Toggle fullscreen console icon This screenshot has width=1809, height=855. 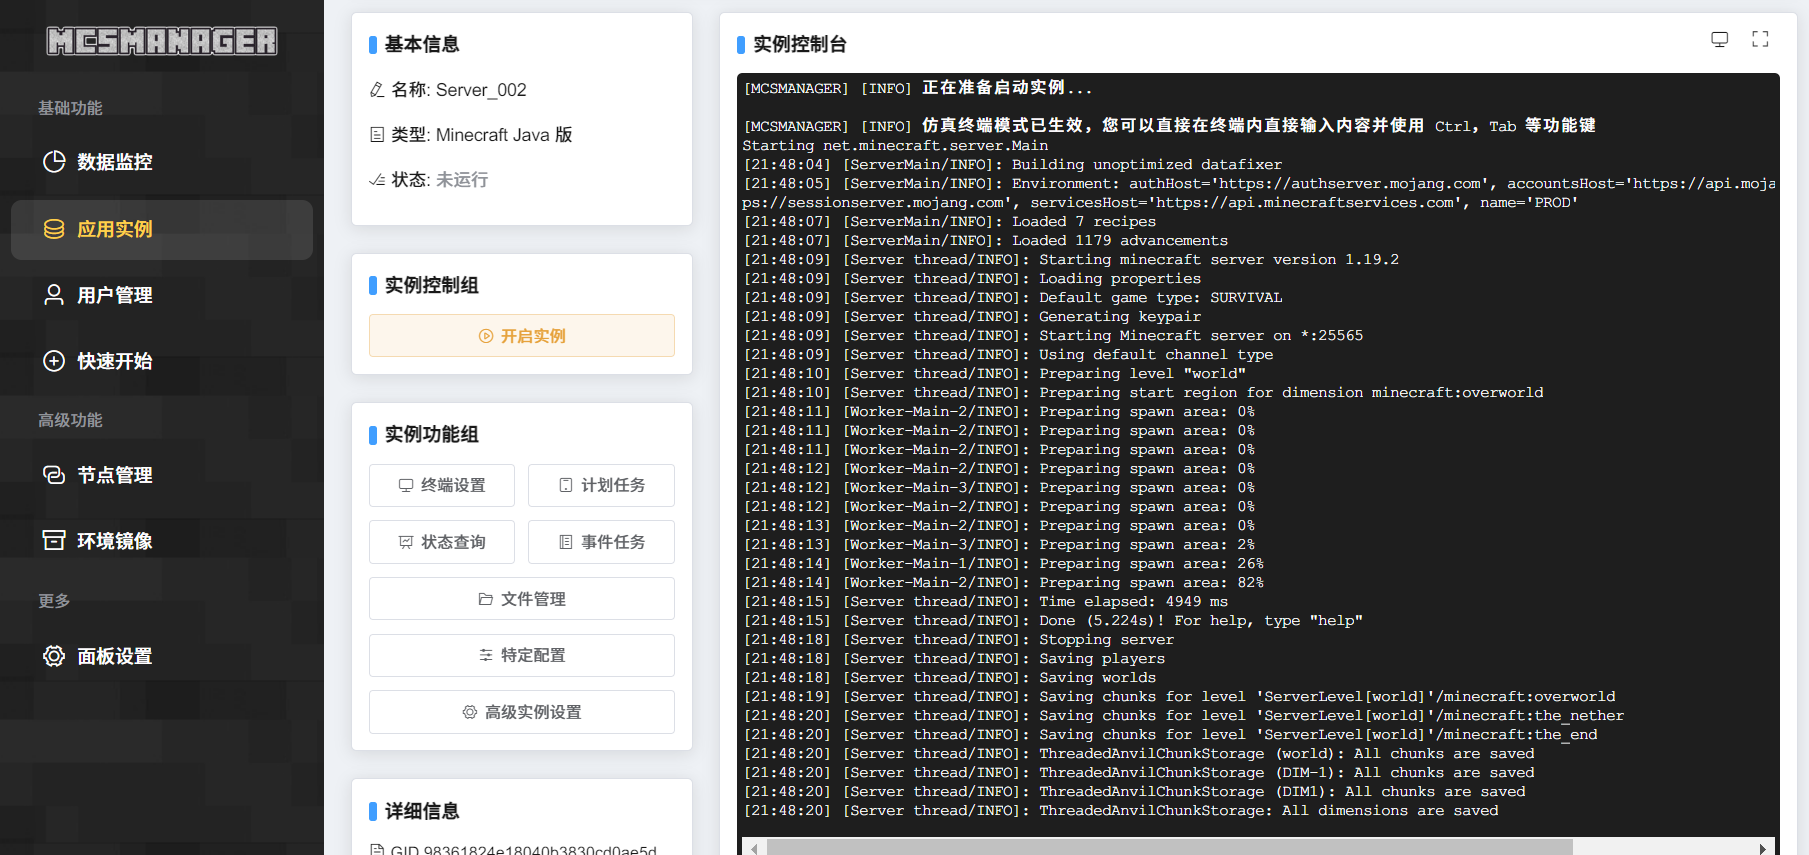coord(1760,39)
